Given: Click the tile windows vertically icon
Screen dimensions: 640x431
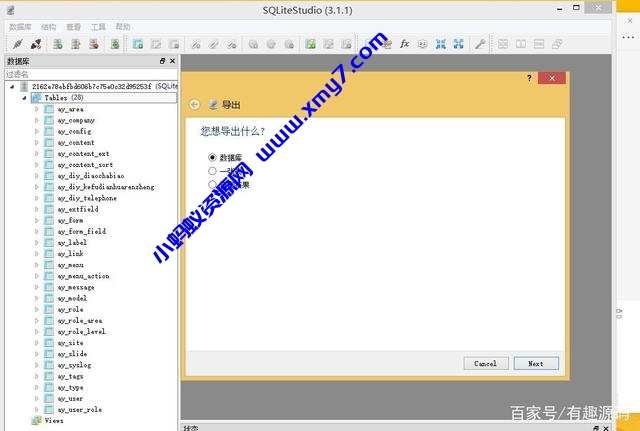Looking at the screenshot, I should click(539, 44).
